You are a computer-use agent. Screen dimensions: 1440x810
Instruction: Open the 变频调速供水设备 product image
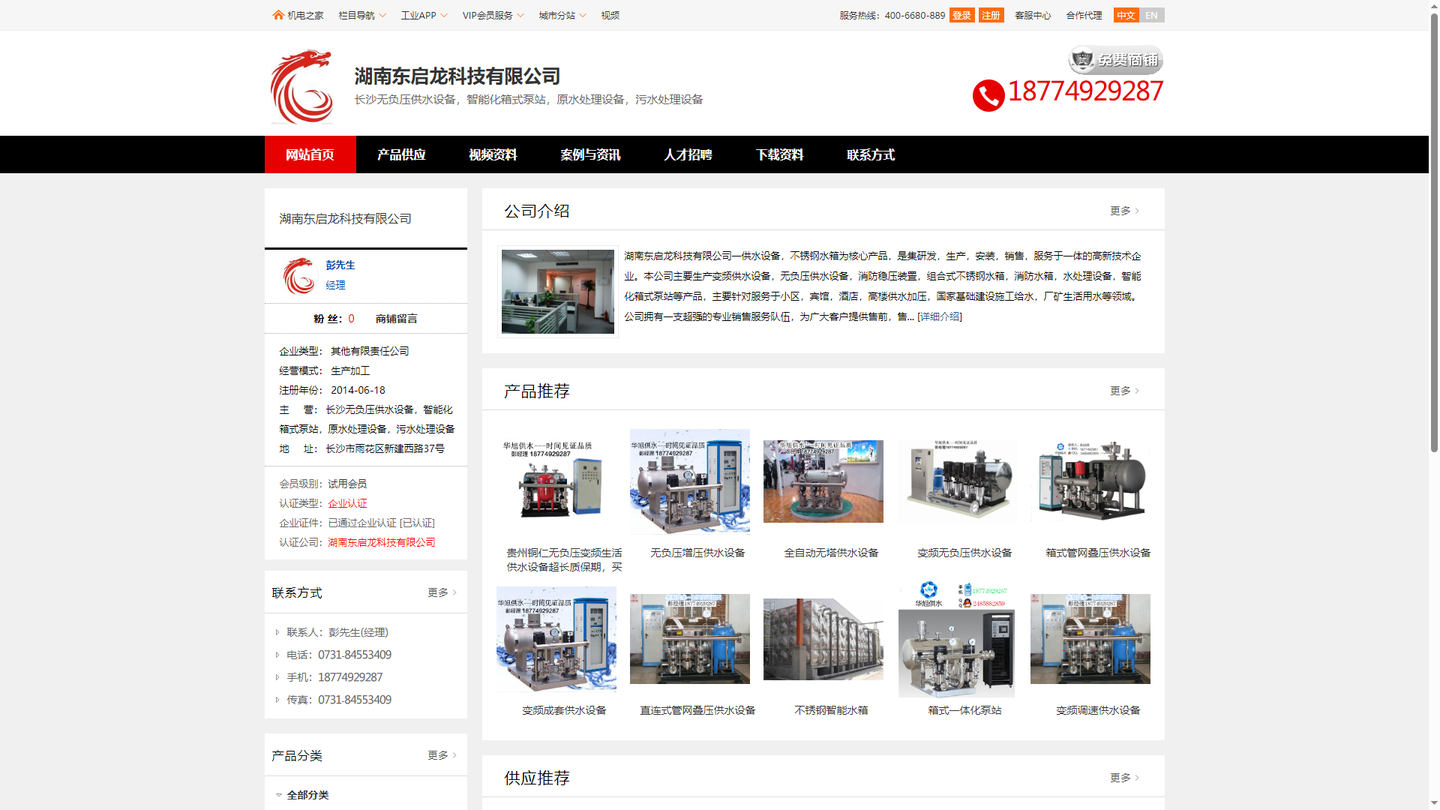click(x=1091, y=640)
